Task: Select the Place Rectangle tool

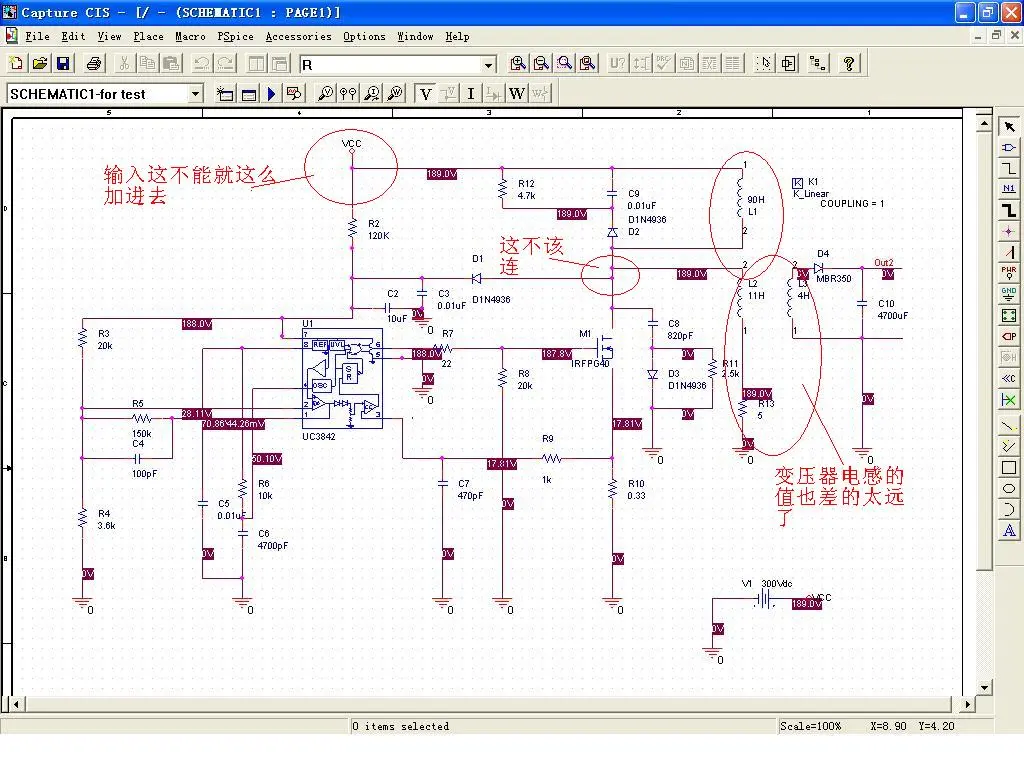Action: tap(1009, 468)
